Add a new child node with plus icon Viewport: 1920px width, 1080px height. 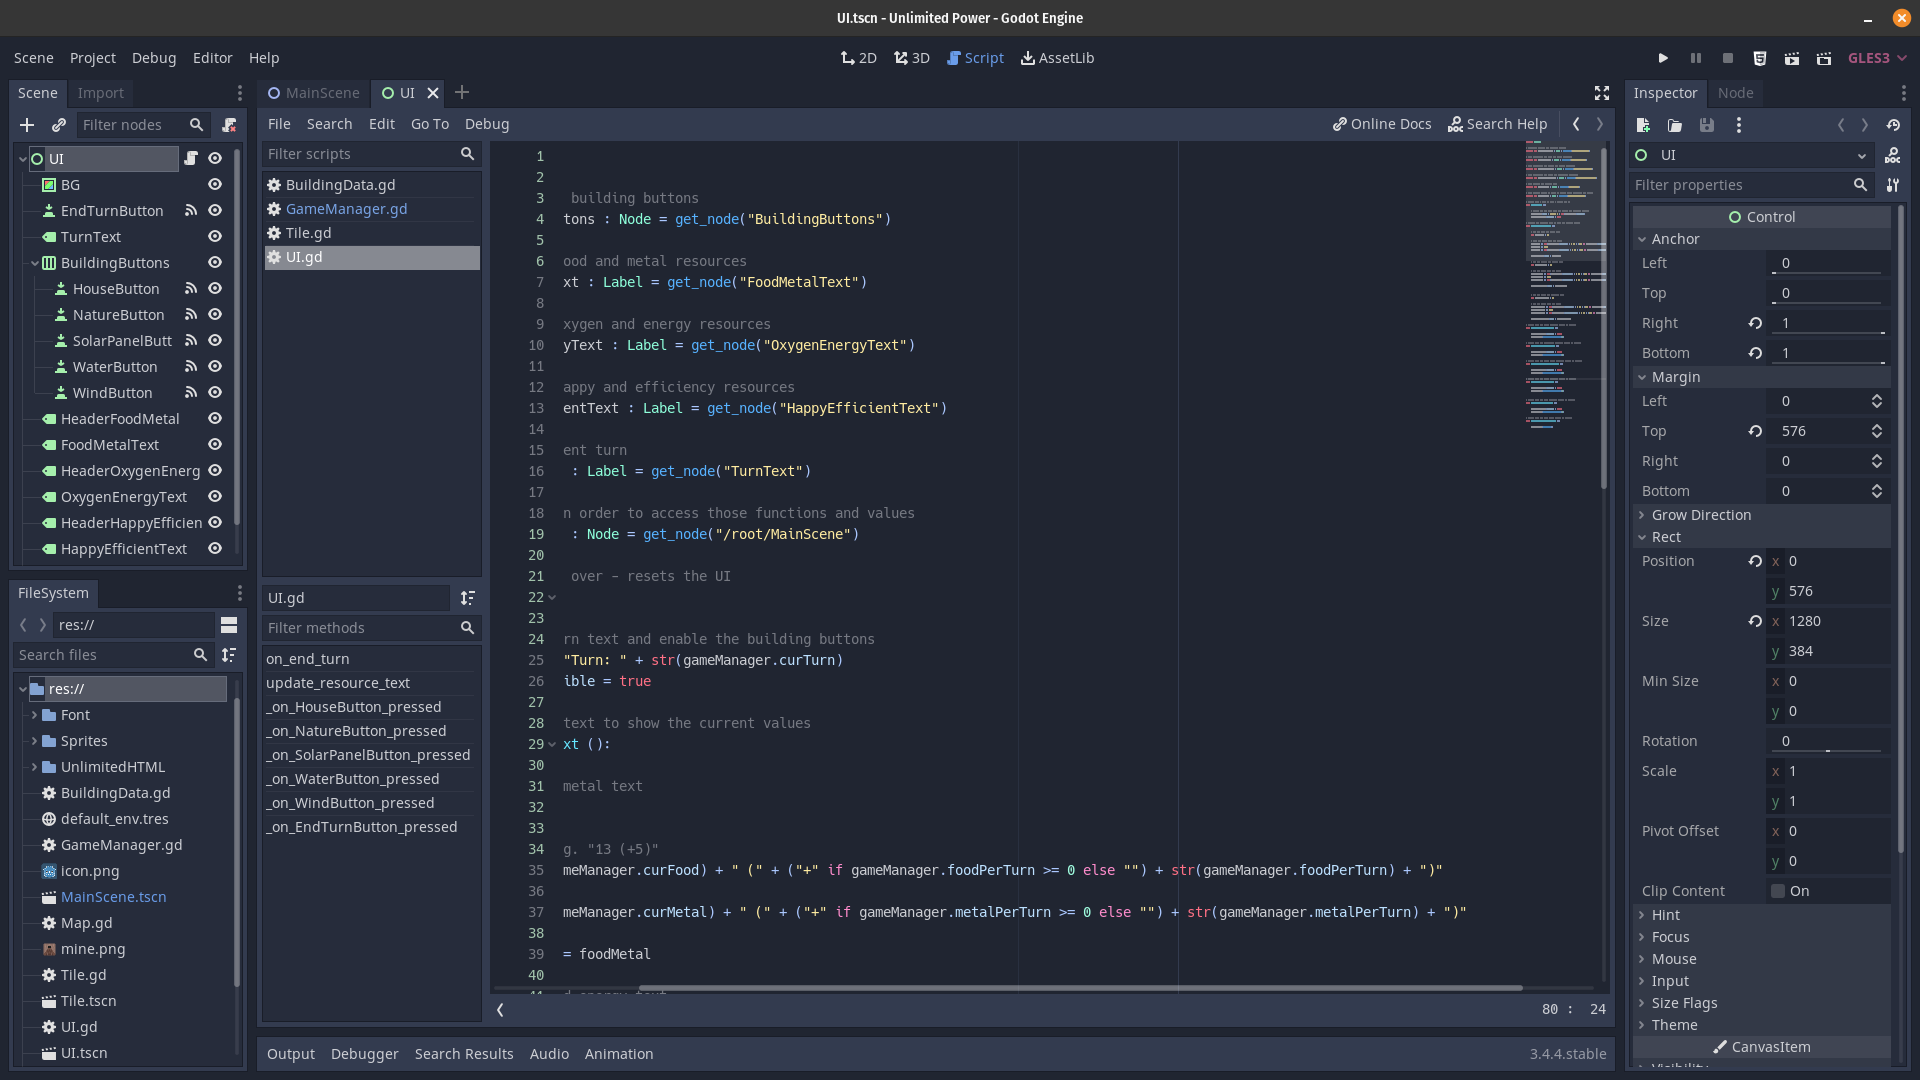click(x=27, y=125)
